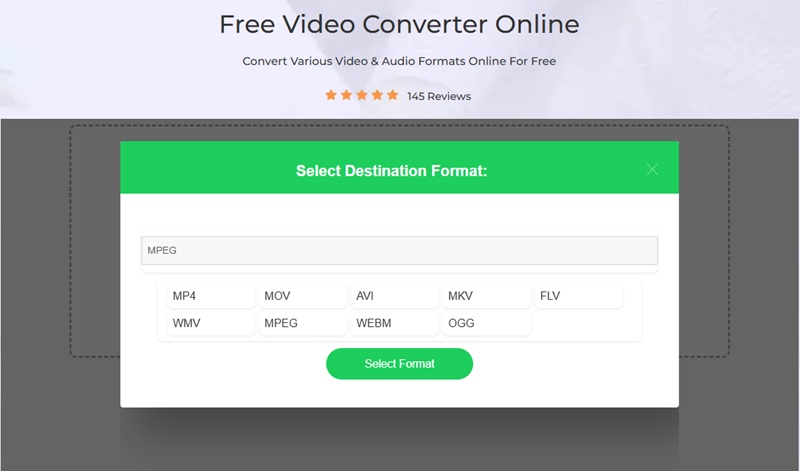
Task: Click the second orange rating star
Action: coord(347,96)
